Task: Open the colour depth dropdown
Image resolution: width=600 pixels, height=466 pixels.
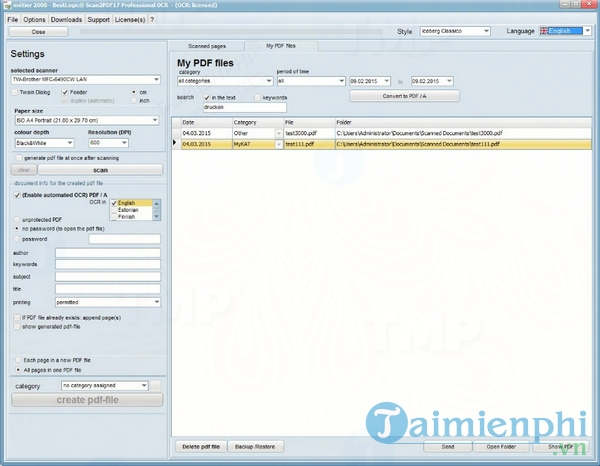Action: click(44, 143)
